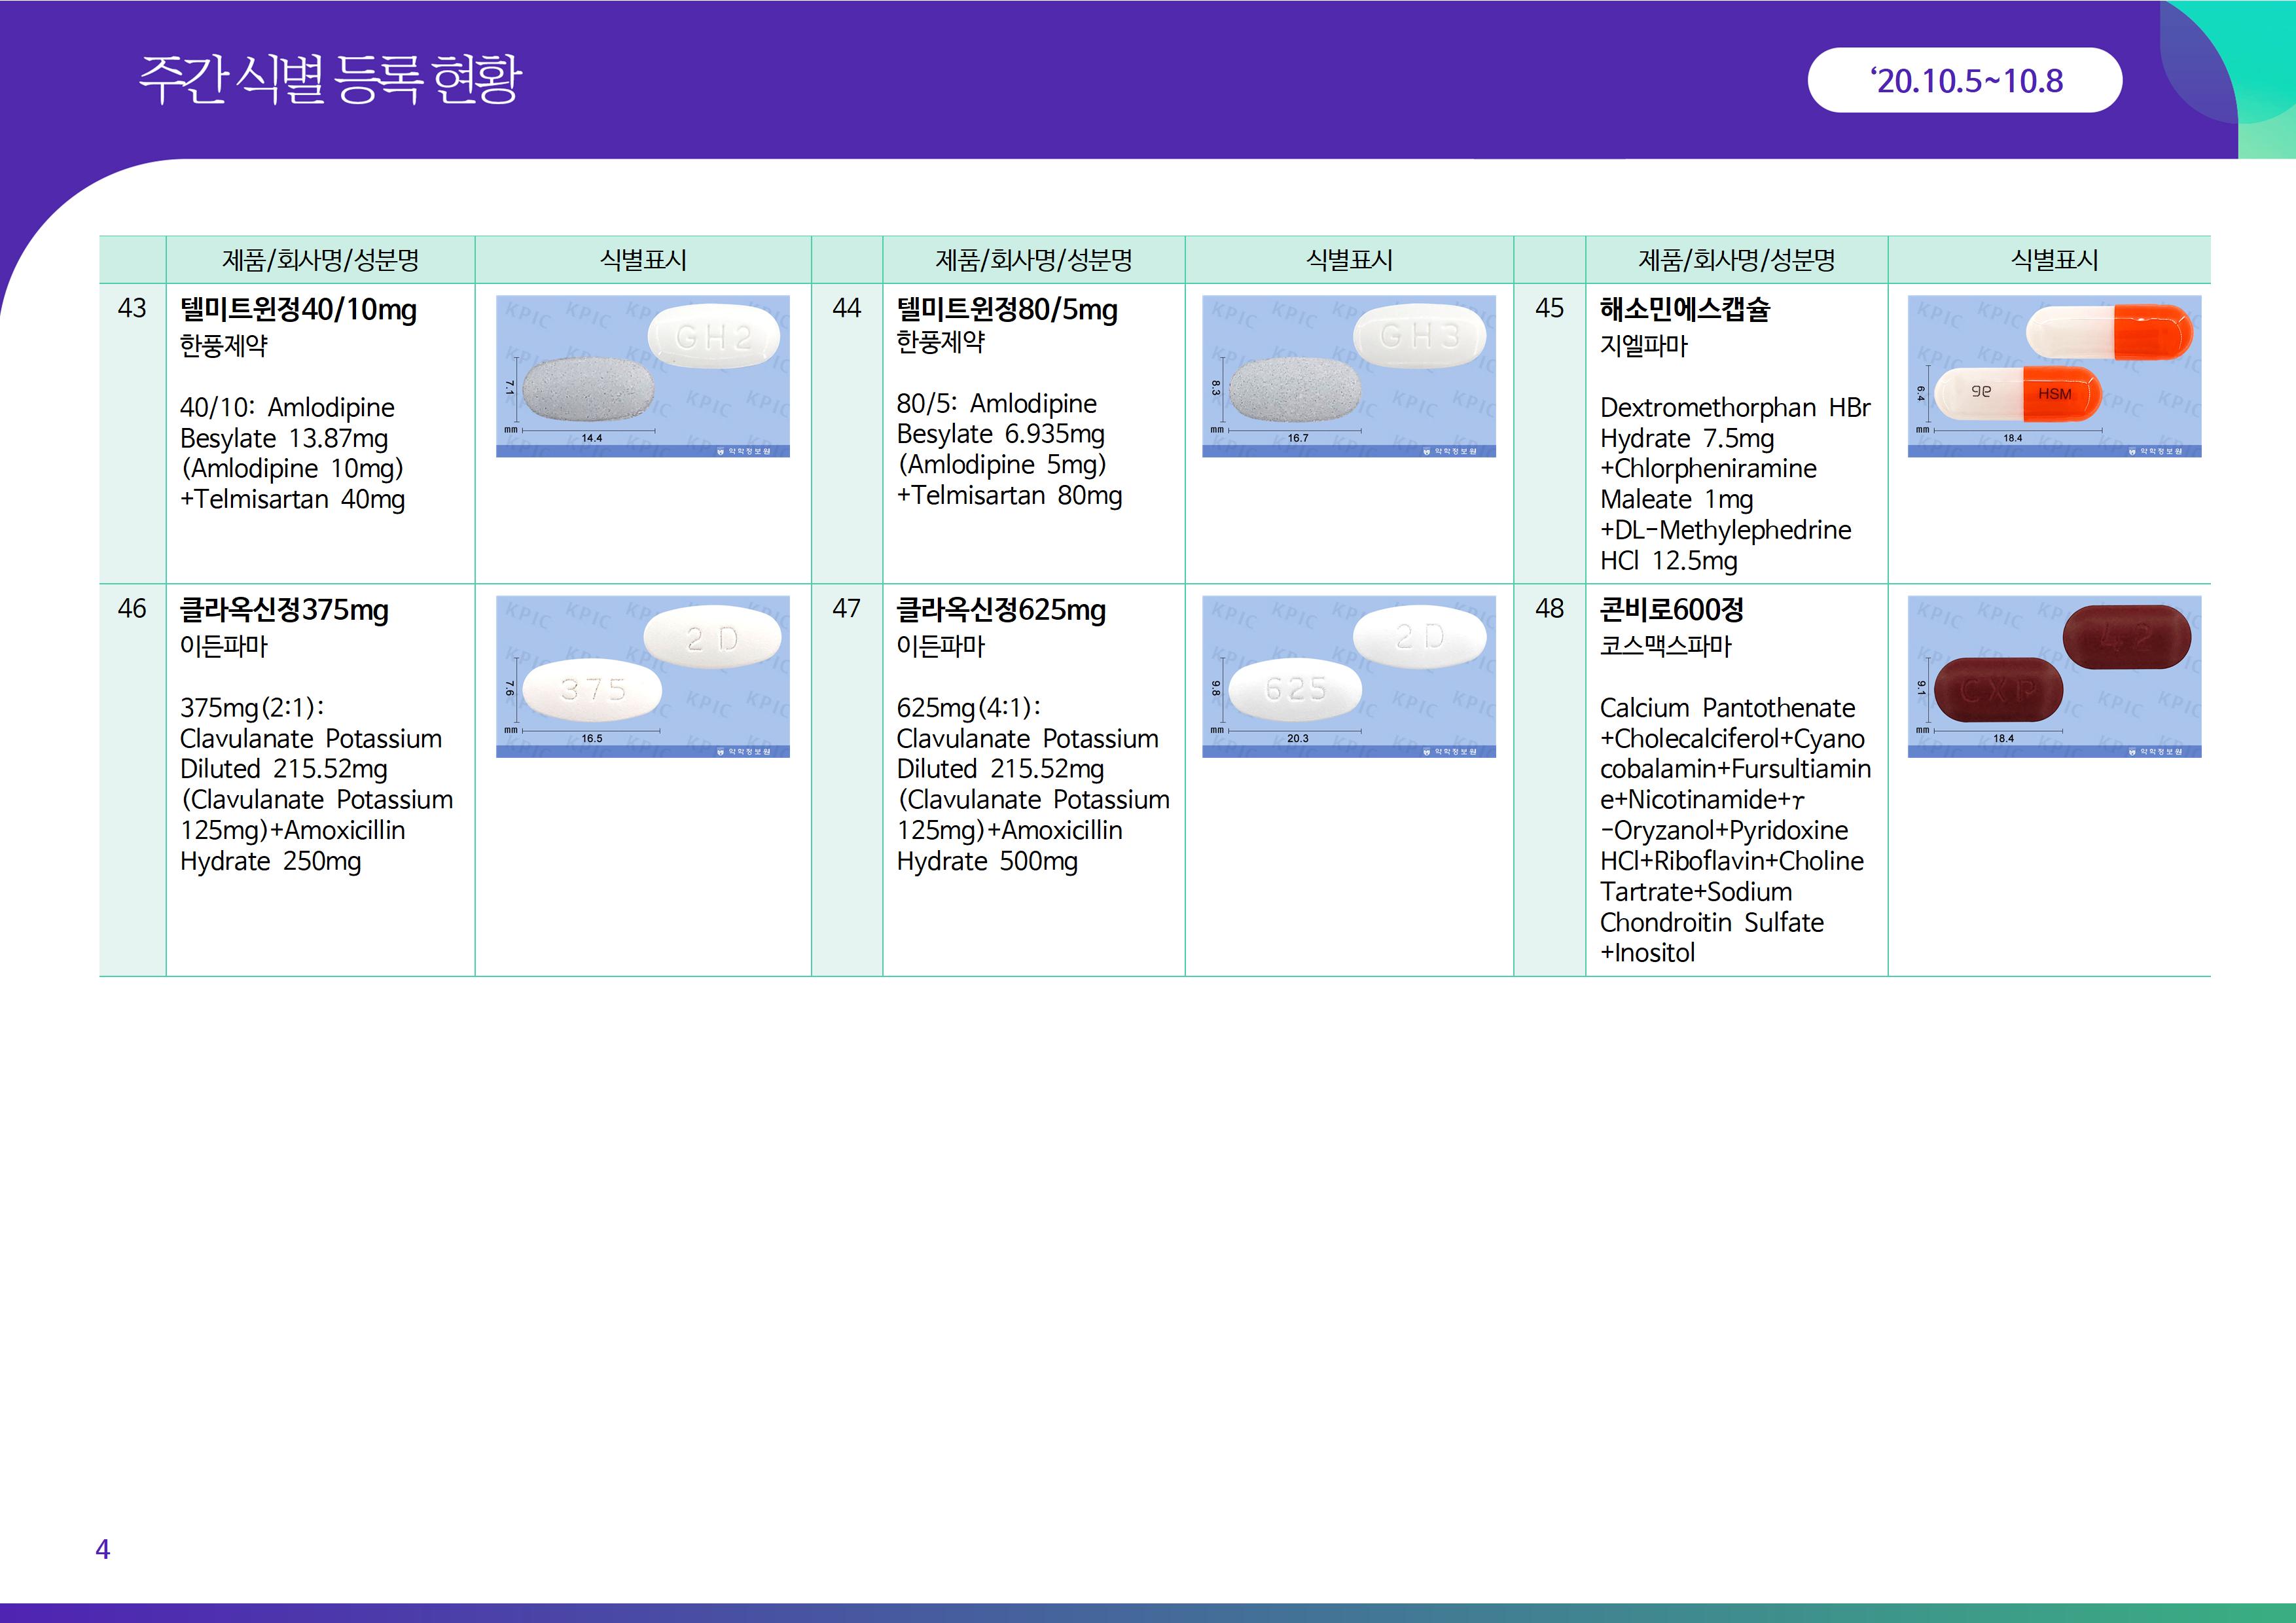Click the last 식별표시 column header
The height and width of the screenshot is (1623, 2296).
(x=2054, y=261)
